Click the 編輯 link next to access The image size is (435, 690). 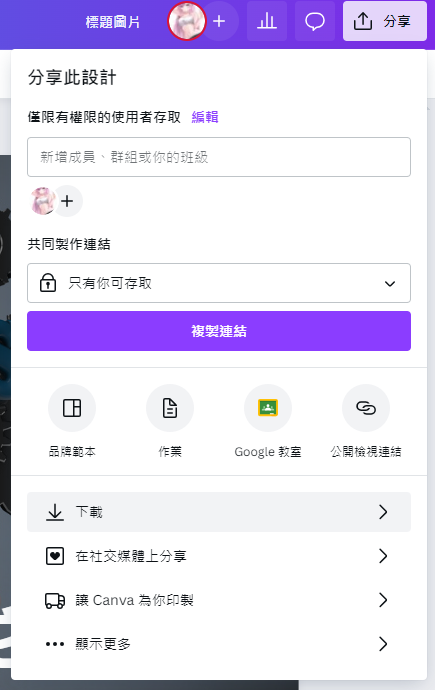(205, 117)
